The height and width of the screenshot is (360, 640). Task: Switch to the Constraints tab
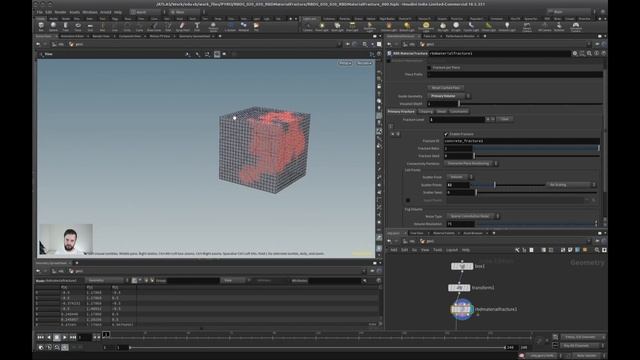tap(459, 111)
